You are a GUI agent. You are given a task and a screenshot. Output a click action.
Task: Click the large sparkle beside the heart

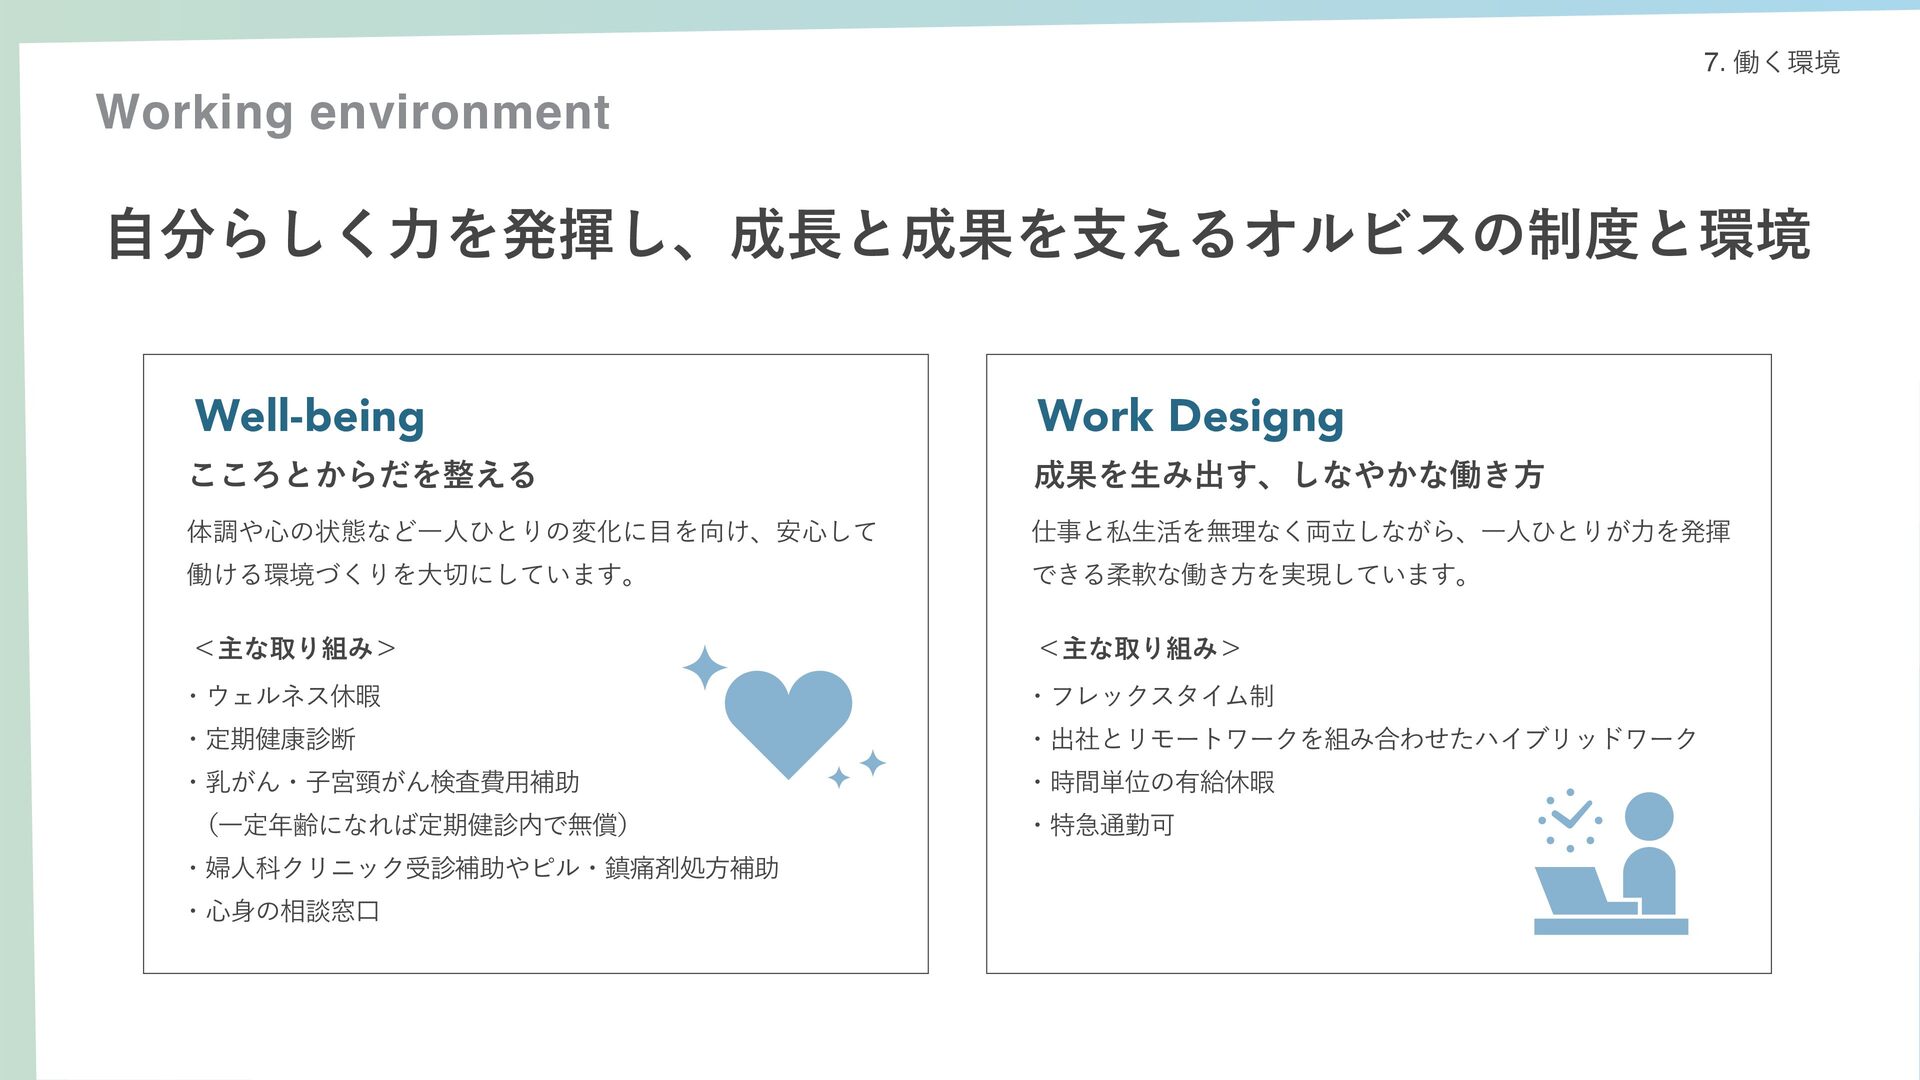[704, 667]
